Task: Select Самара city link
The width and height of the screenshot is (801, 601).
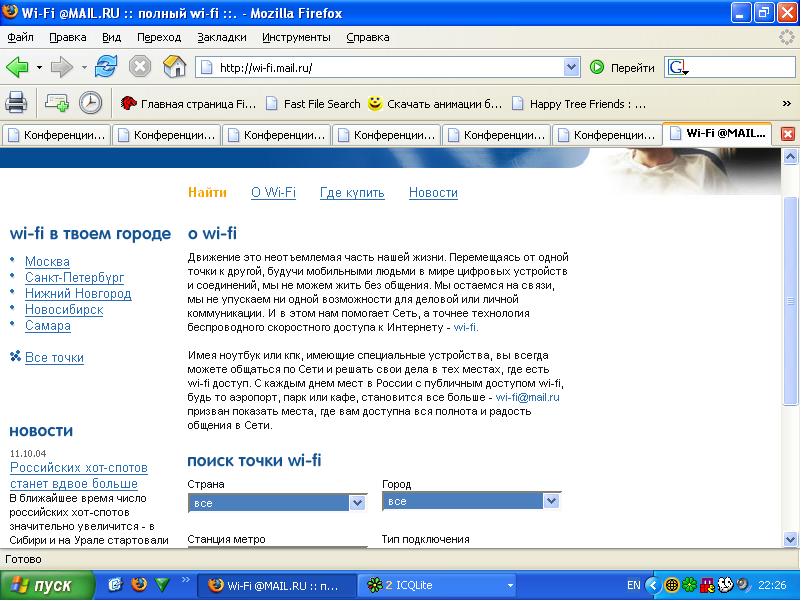Action: pos(48,326)
